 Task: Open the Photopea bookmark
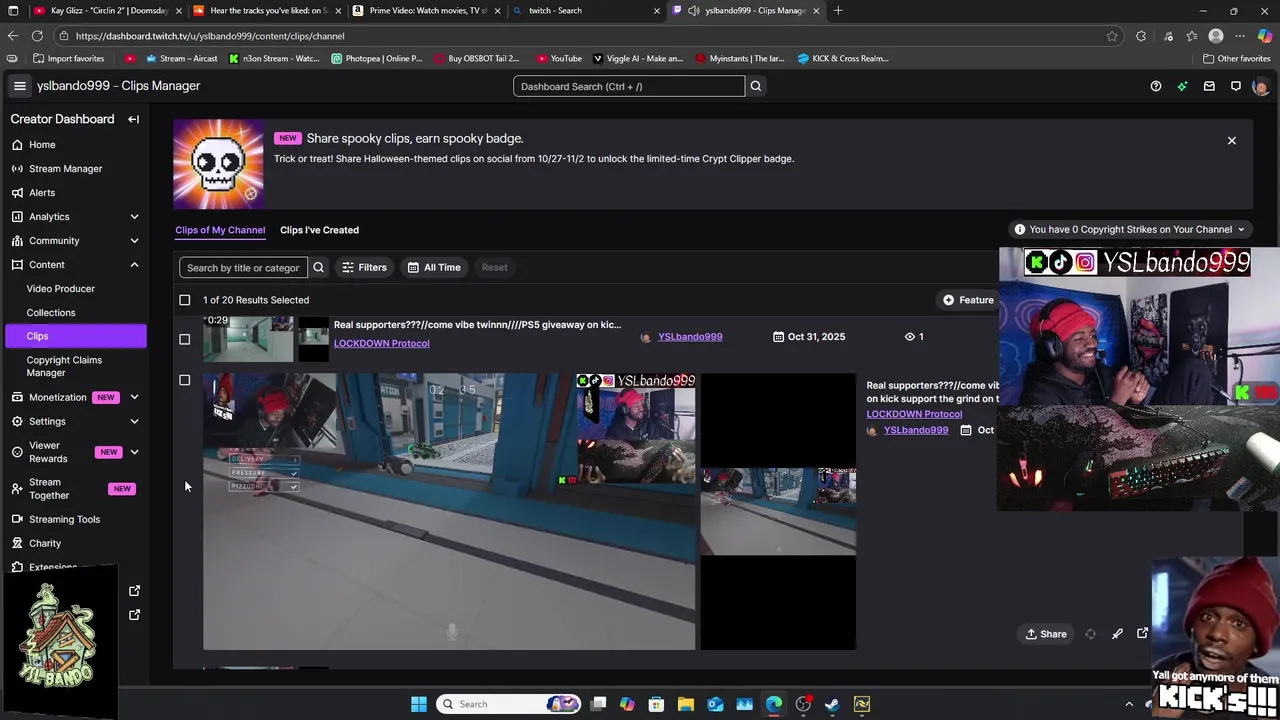[x=377, y=58]
